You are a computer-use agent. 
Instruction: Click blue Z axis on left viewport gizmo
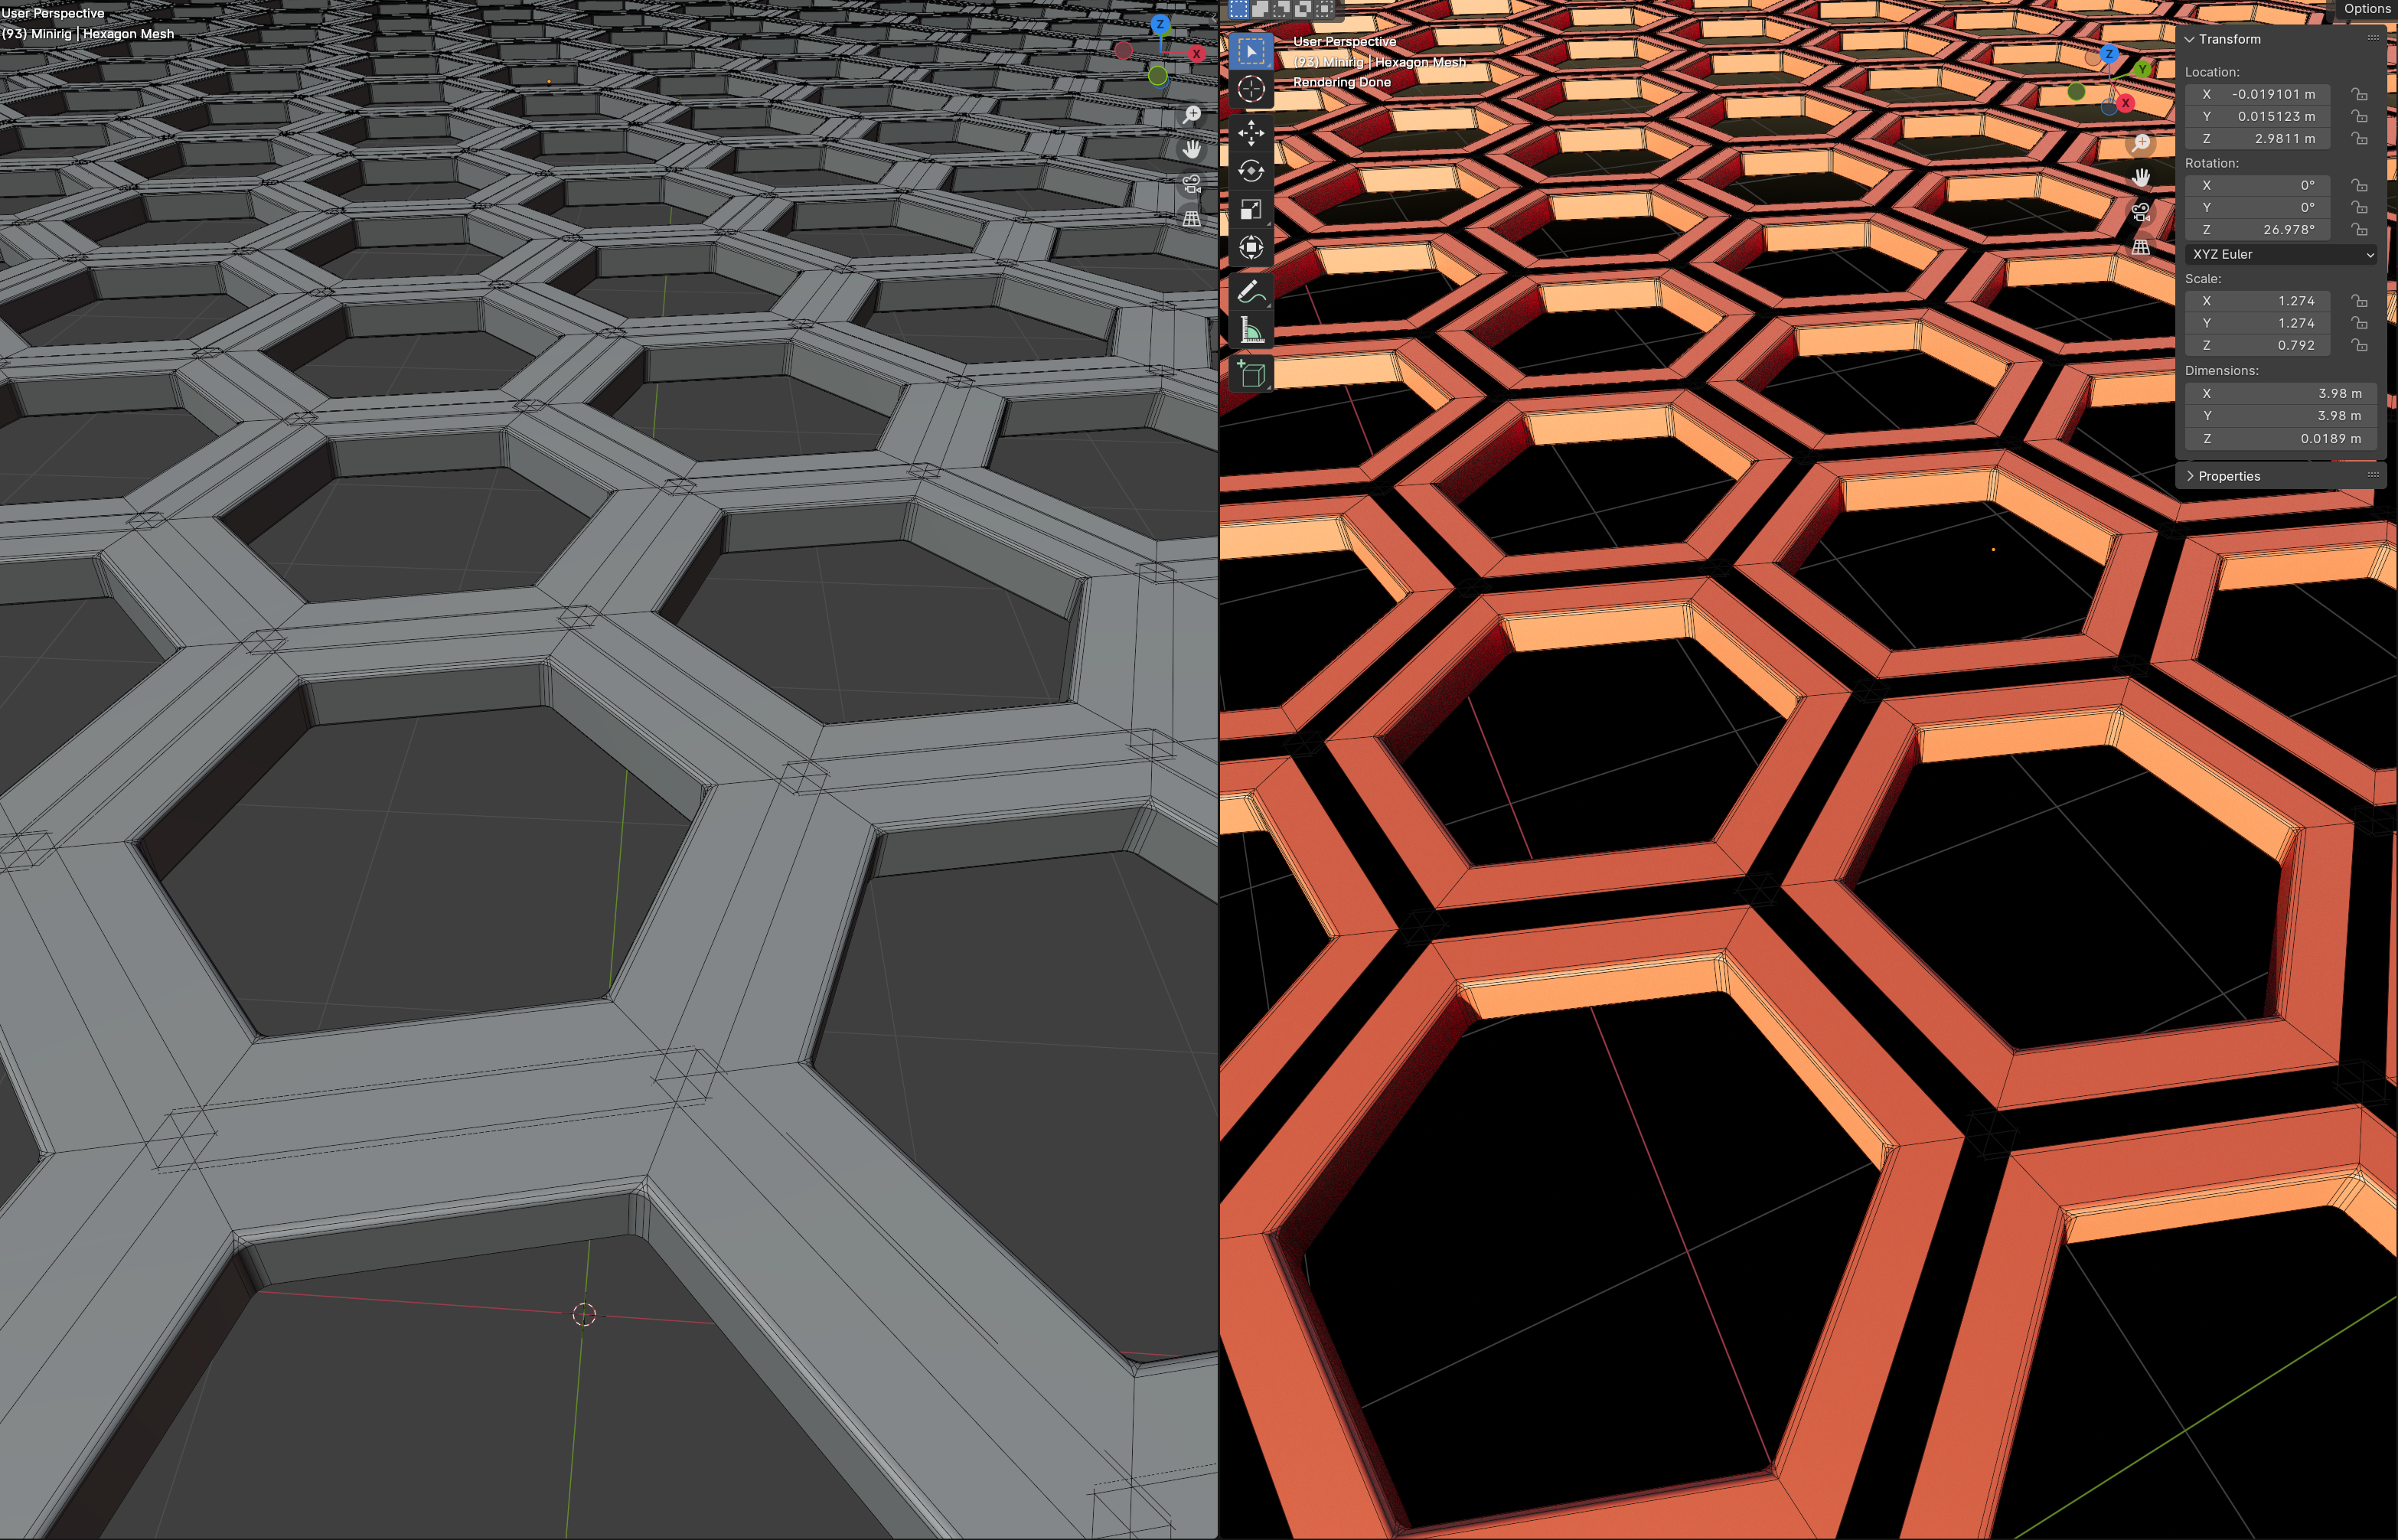[x=1160, y=24]
